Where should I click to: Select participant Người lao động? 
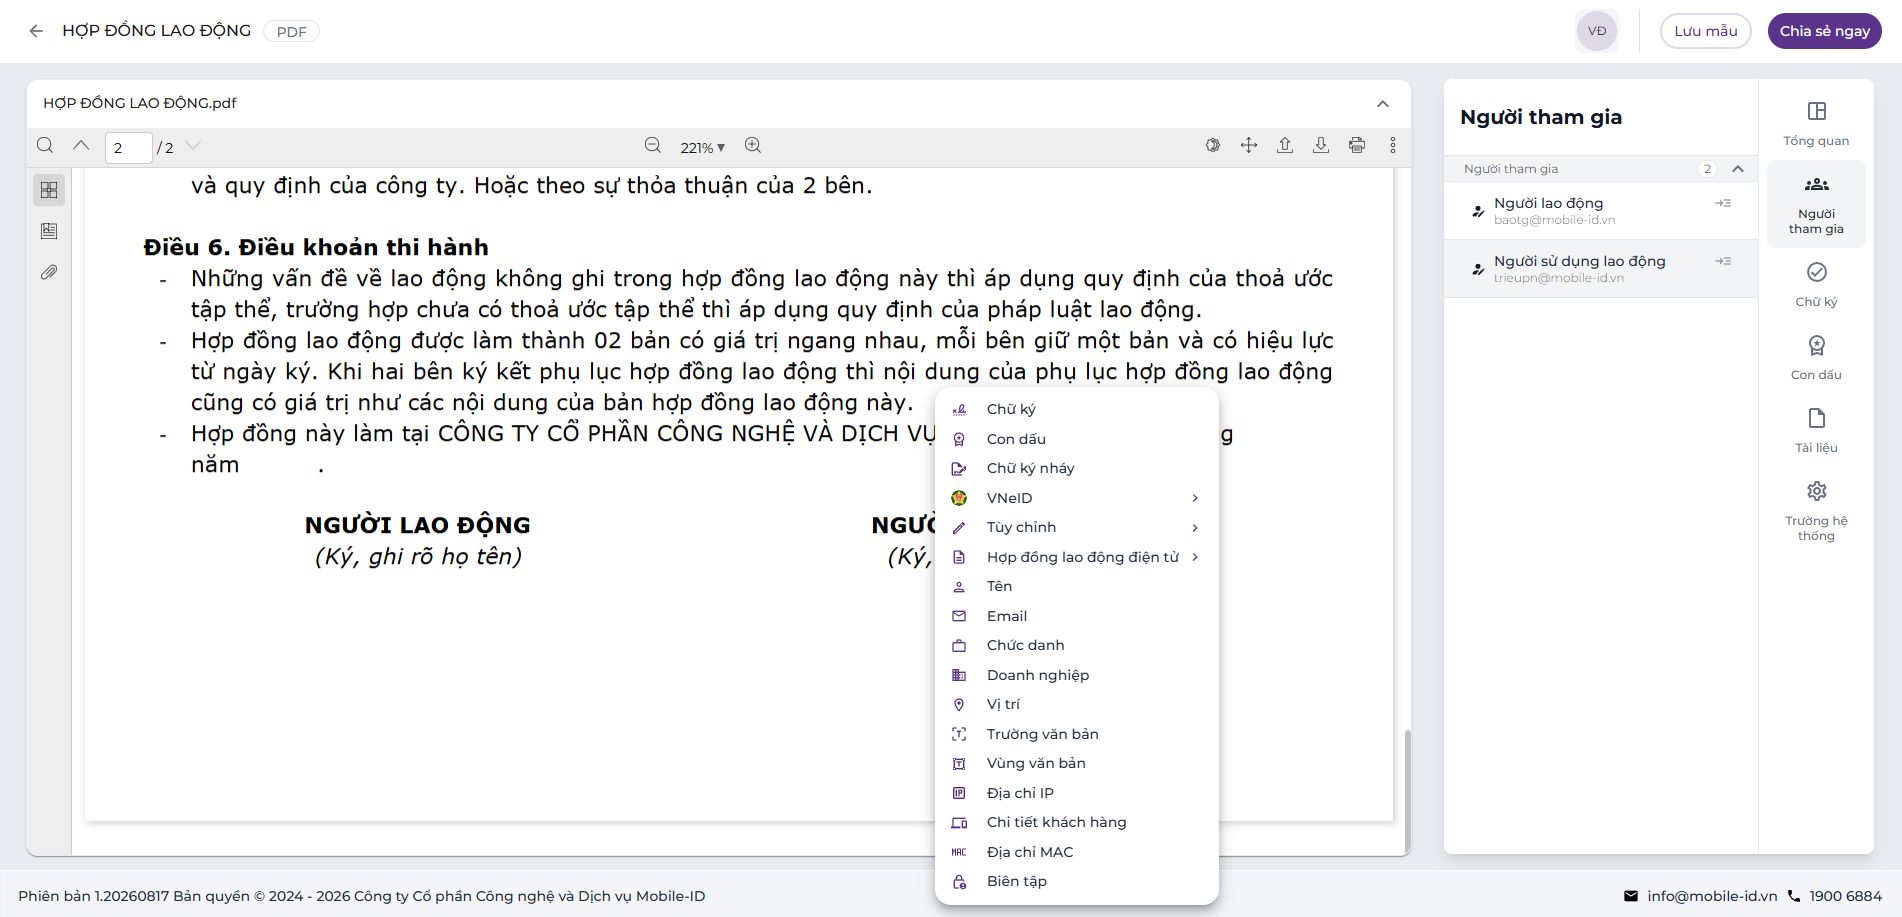tap(1600, 211)
